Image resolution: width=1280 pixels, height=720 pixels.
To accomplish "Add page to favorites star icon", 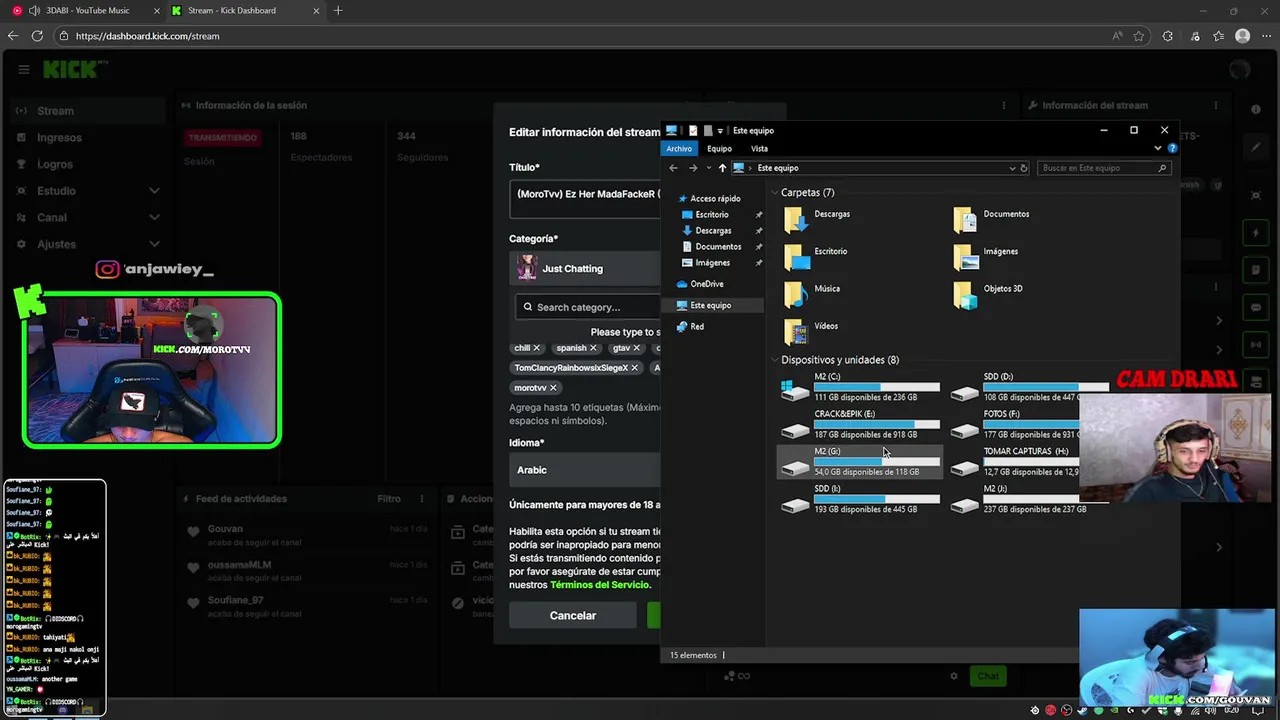I will pos(1139,36).
